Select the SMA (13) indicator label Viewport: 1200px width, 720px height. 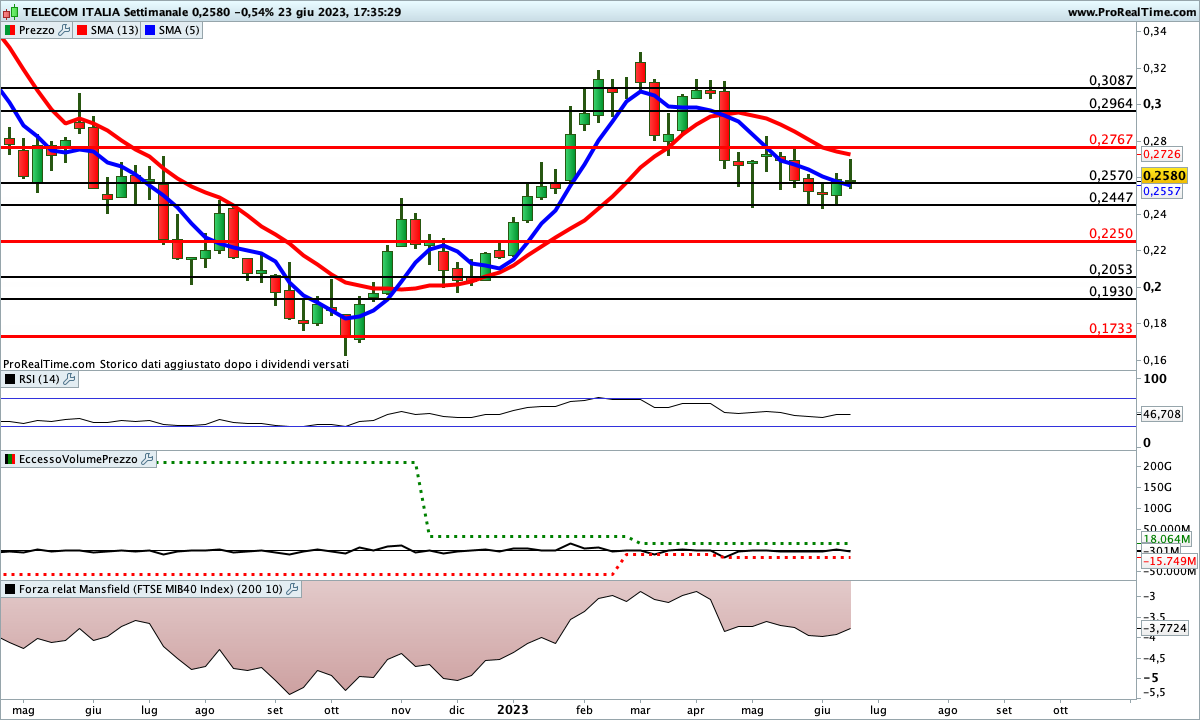tap(114, 30)
